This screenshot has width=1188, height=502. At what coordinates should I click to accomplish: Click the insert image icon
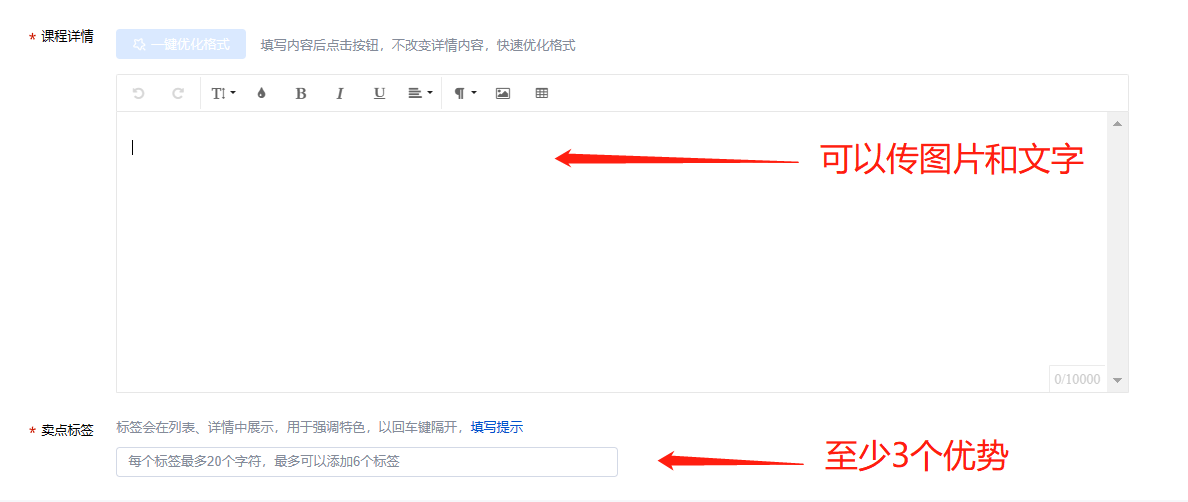502,93
